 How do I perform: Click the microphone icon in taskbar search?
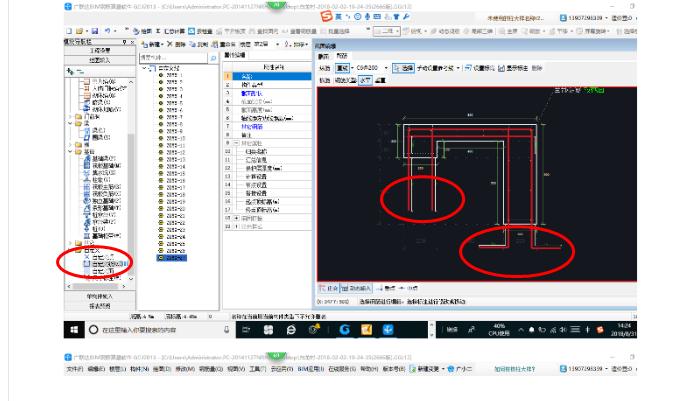226,330
